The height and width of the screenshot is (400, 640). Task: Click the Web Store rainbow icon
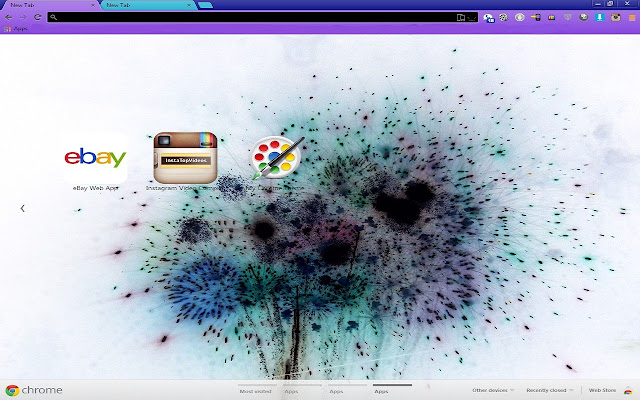(x=628, y=391)
